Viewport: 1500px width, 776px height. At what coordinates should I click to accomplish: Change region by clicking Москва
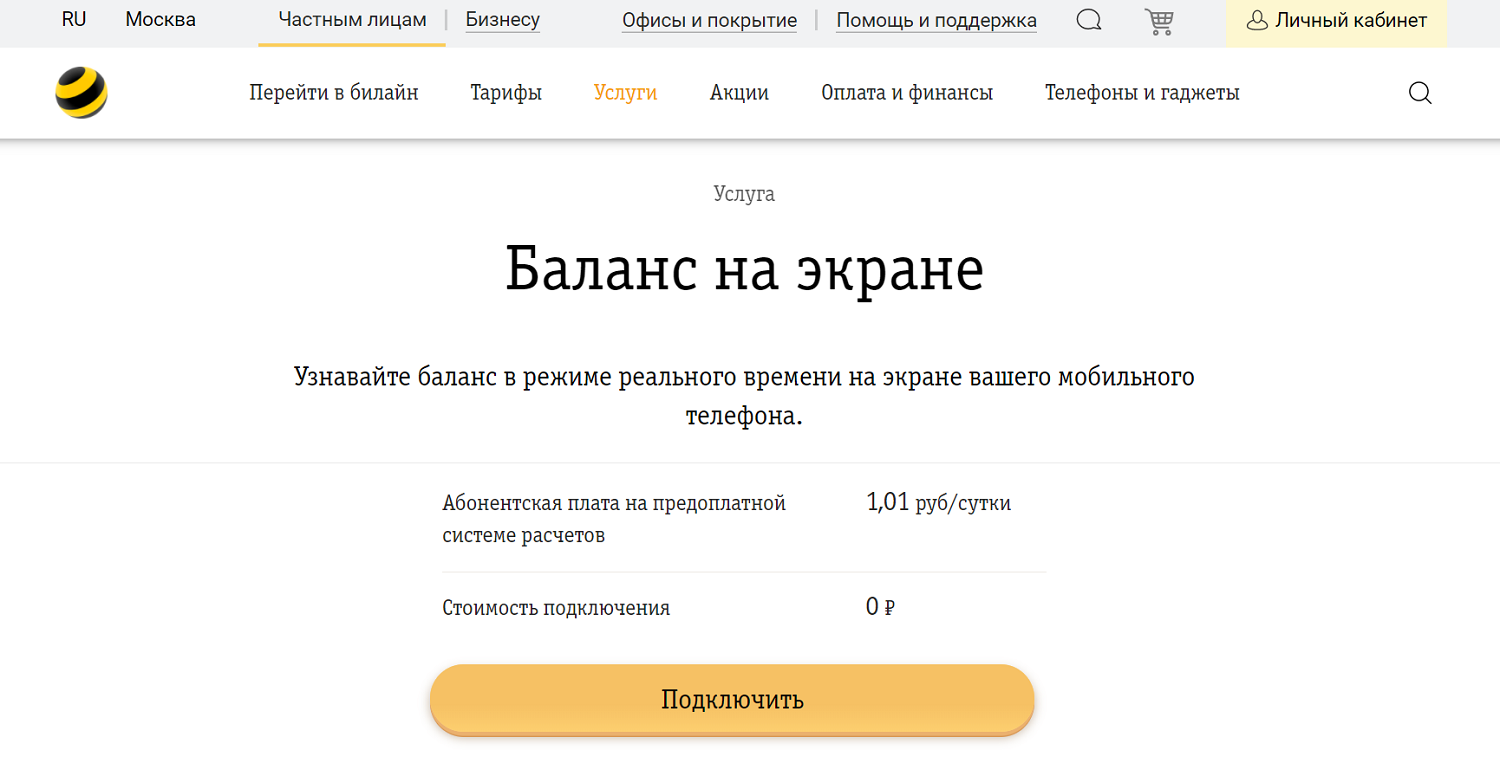coord(160,19)
